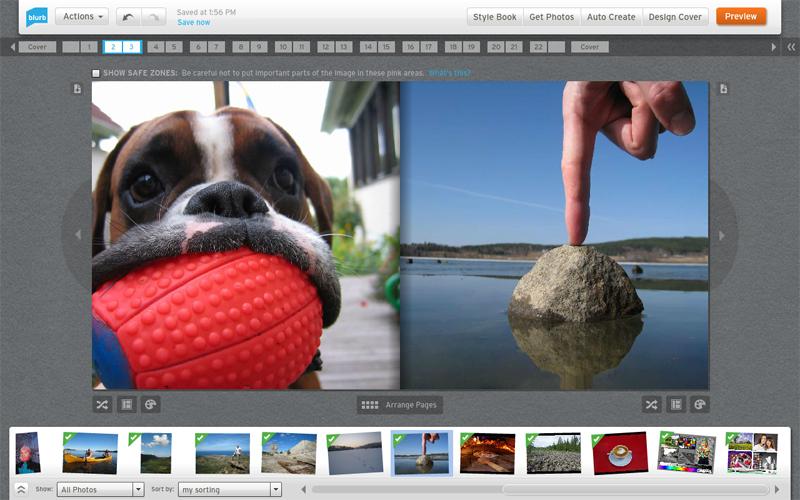
Task: Collapse the photo tray panel
Action: [21, 489]
